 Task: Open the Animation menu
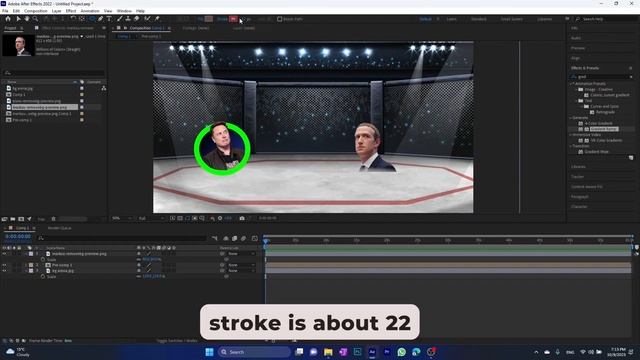coord(90,11)
